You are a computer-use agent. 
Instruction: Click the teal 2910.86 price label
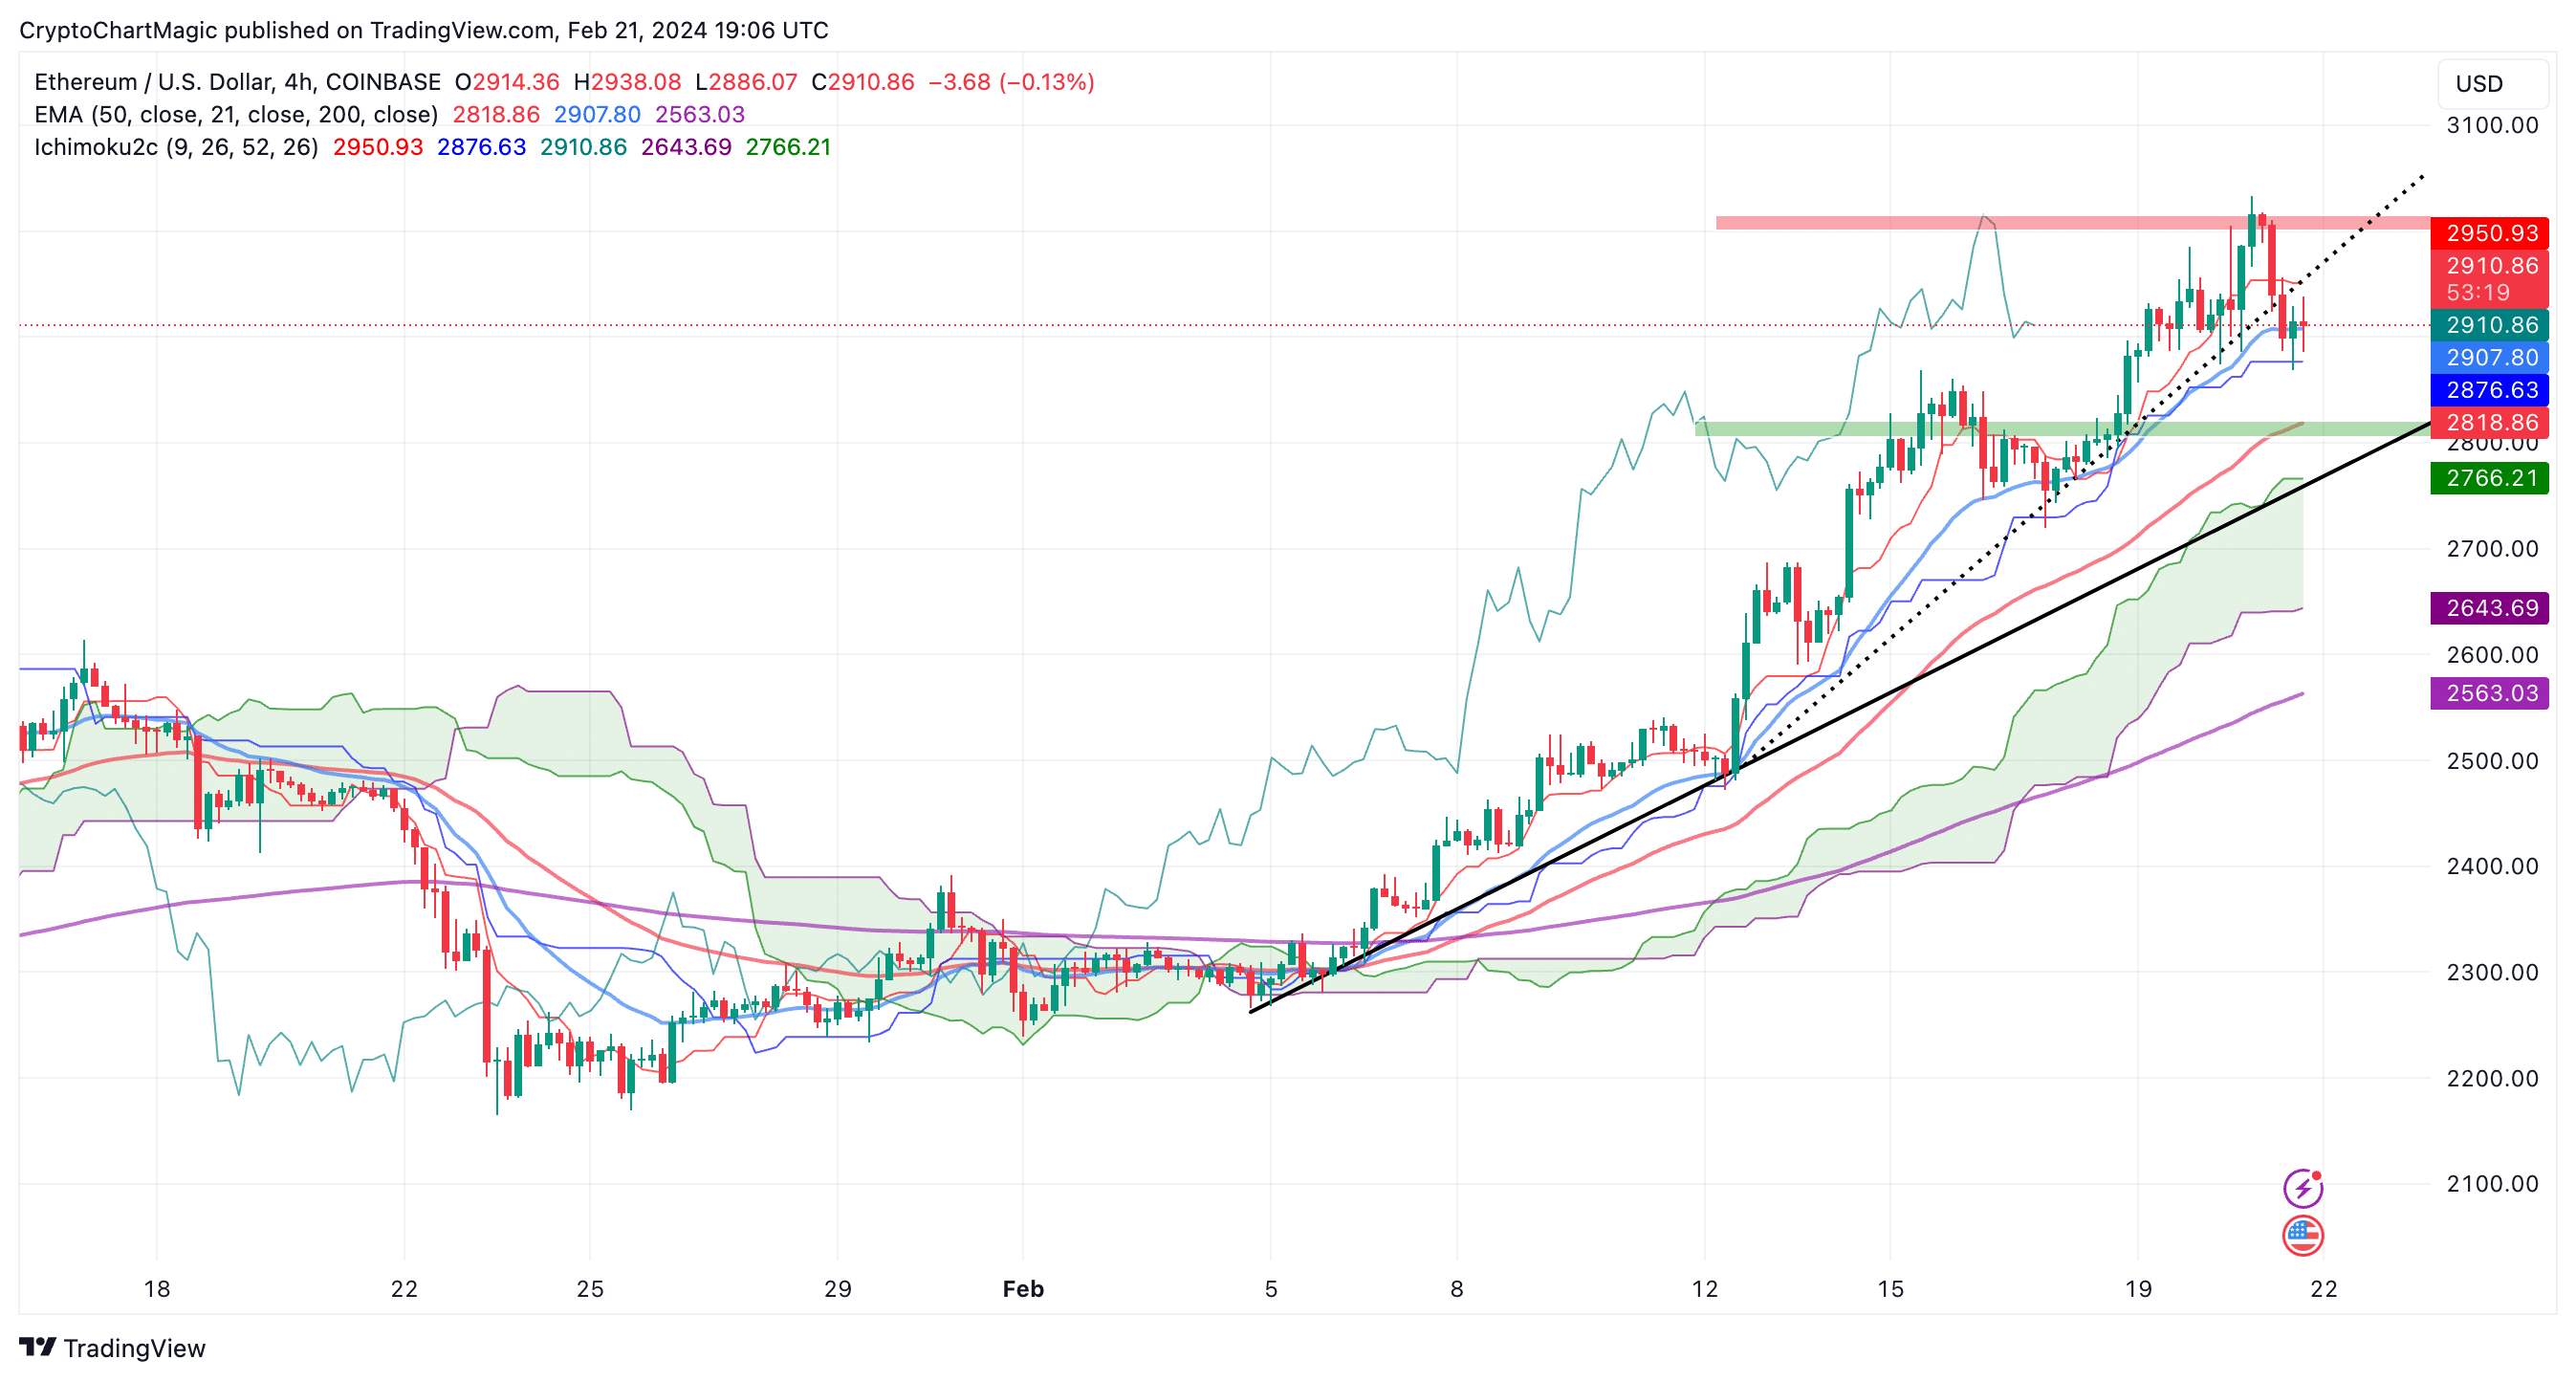[2490, 325]
